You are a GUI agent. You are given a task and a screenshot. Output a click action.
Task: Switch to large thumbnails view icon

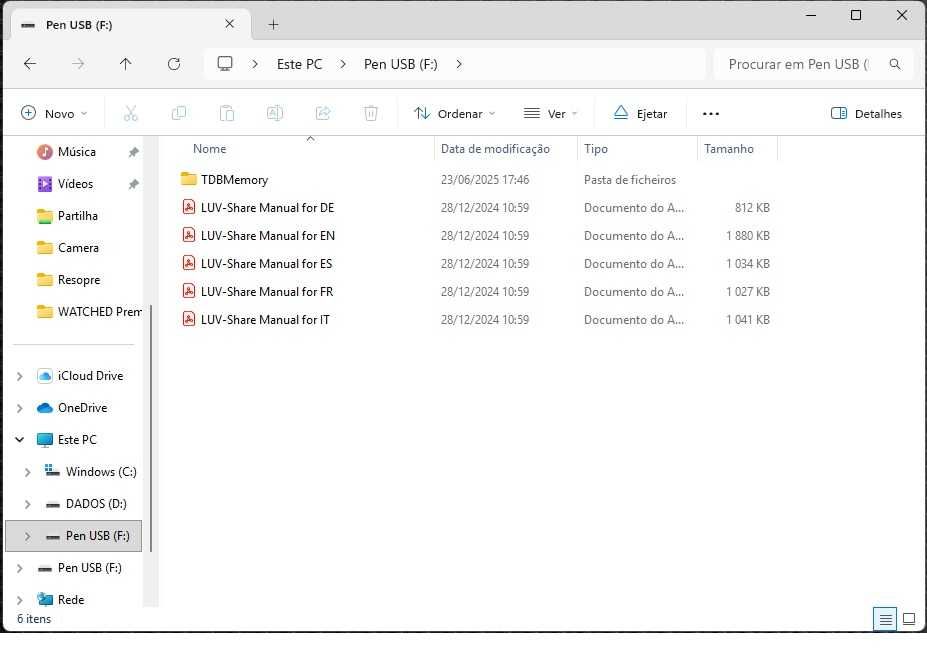pyautogui.click(x=909, y=619)
